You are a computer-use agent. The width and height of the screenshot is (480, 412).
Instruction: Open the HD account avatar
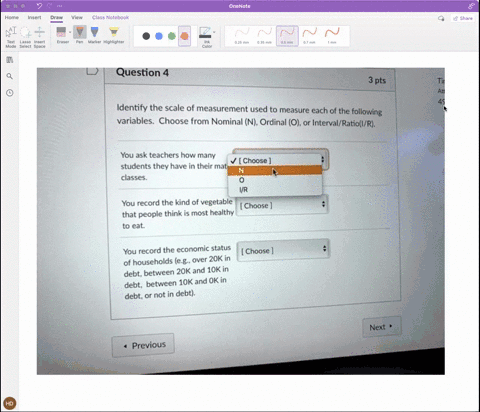click(x=9, y=404)
